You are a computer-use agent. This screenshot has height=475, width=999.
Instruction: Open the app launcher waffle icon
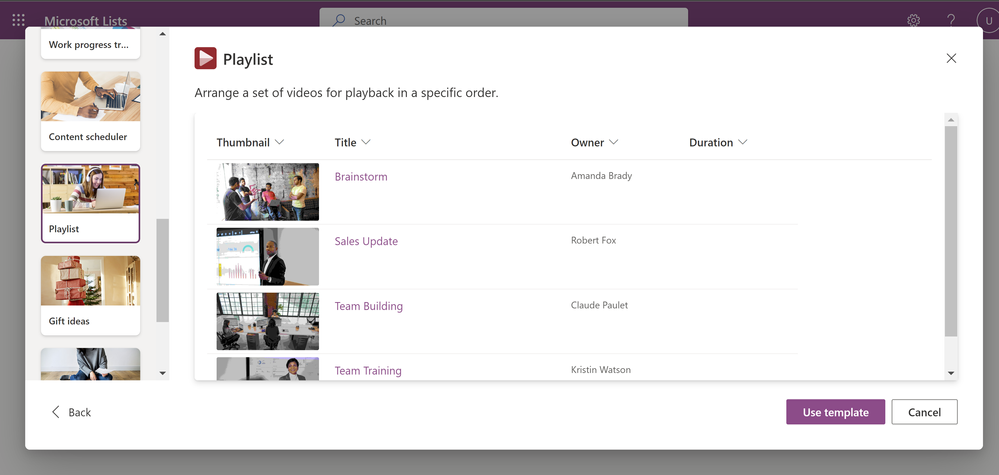pos(18,20)
